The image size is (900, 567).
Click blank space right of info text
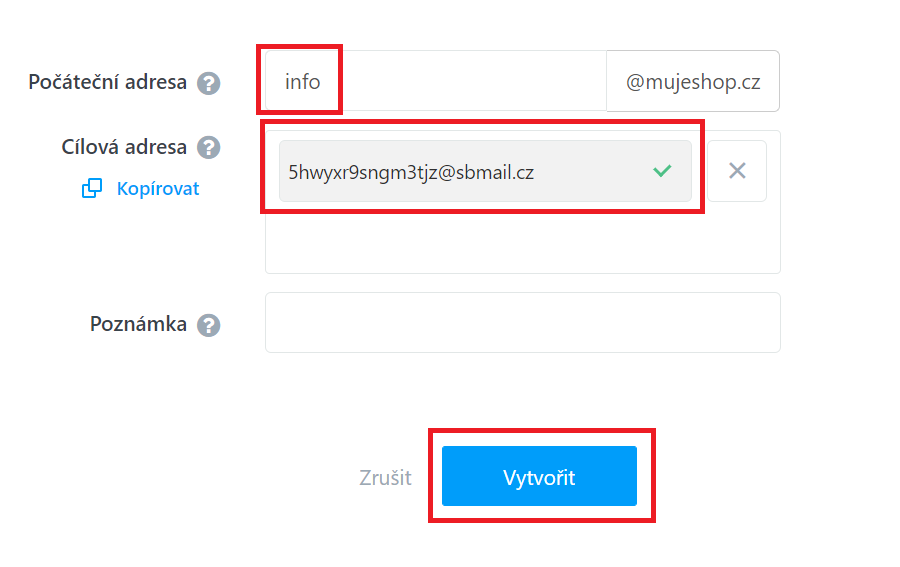471,81
